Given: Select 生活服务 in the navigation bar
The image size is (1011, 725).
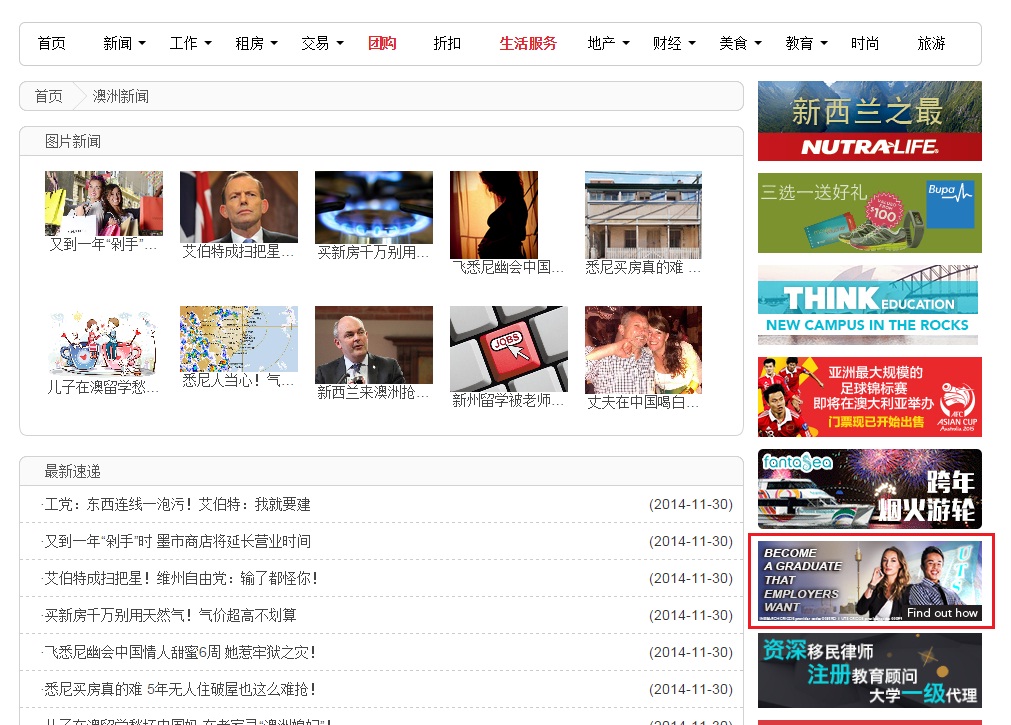Looking at the screenshot, I should (x=528, y=44).
